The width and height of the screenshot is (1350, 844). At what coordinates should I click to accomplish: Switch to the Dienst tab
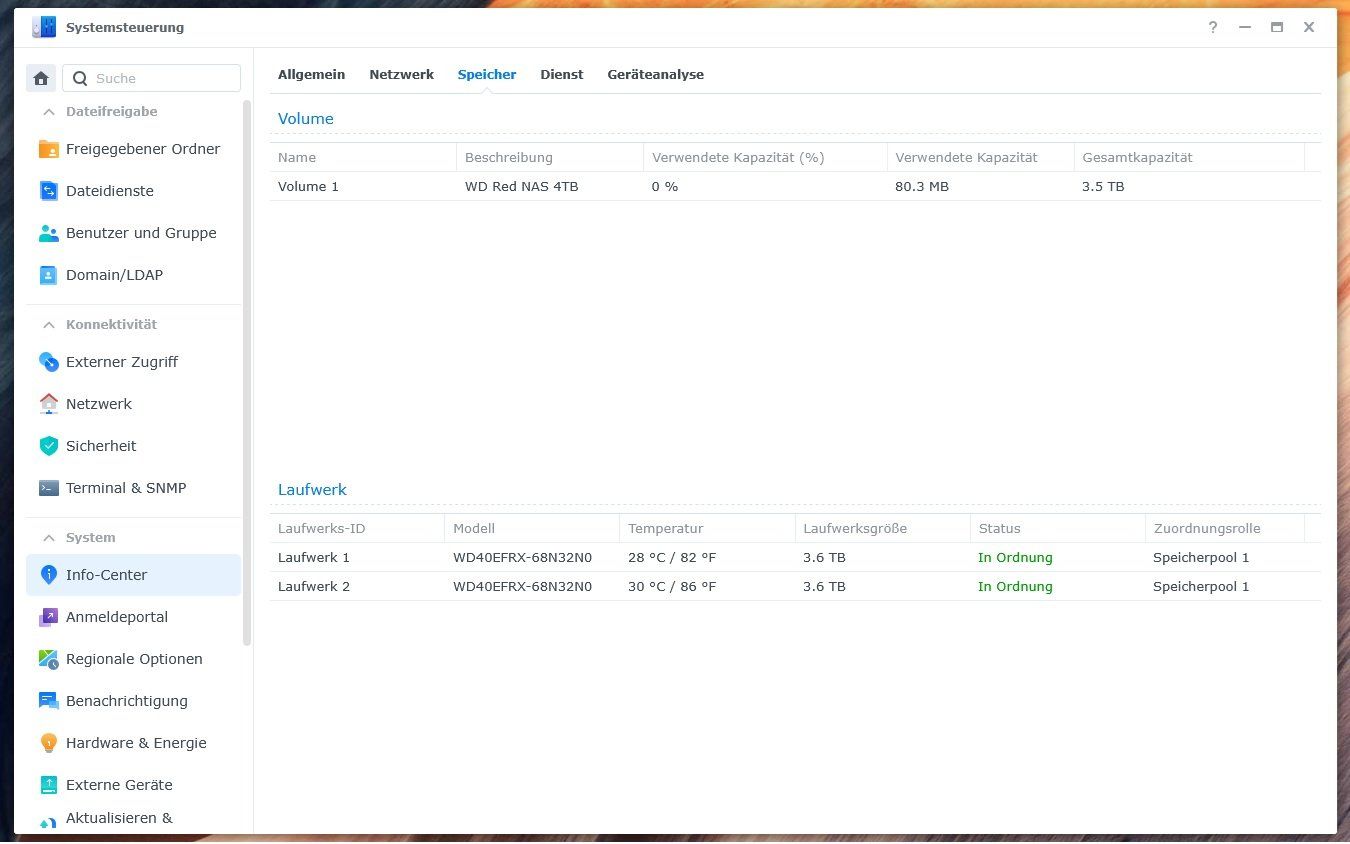click(561, 75)
